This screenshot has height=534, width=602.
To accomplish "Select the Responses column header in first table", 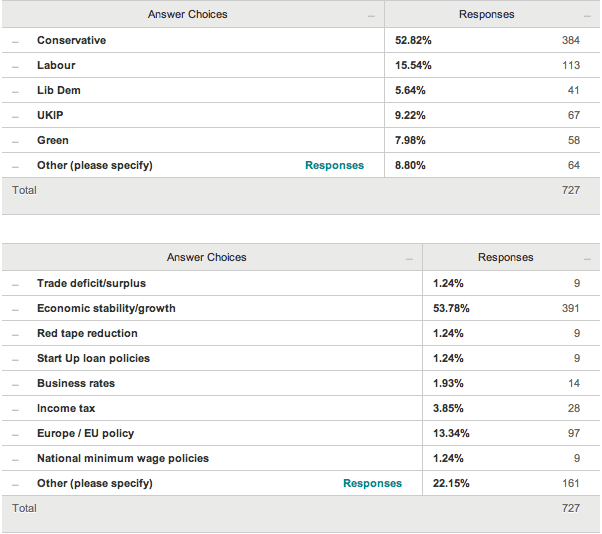I will (486, 15).
